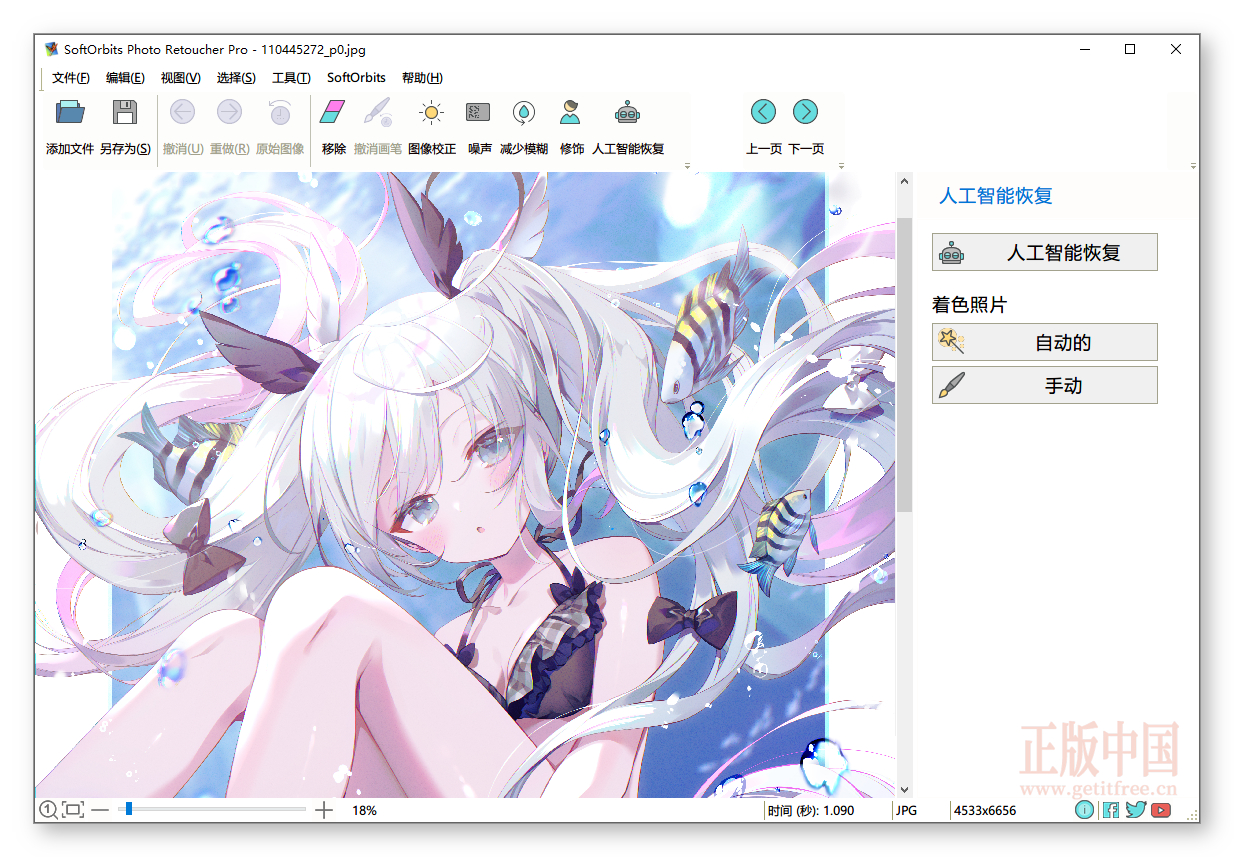
Task: Open the 选择(S) menu
Action: click(x=236, y=78)
